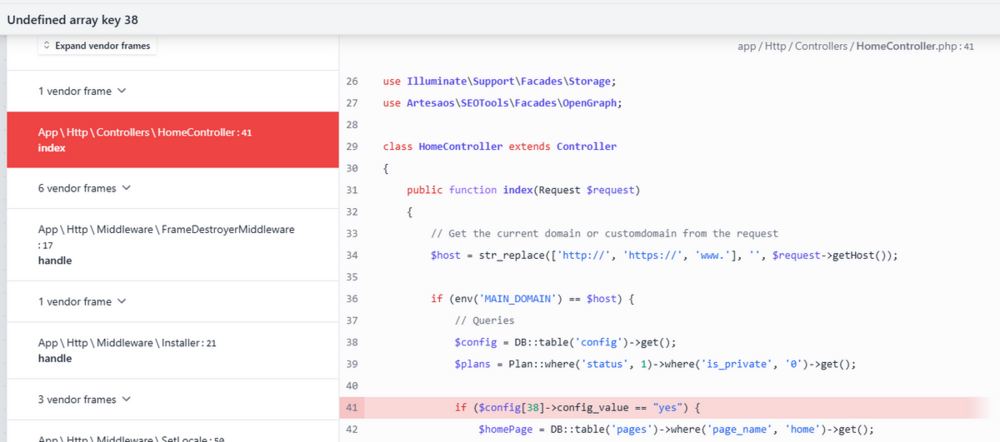Viewport: 1000px width, 442px height.
Task: Click line 42 $homePage pages query
Action: pos(676,429)
